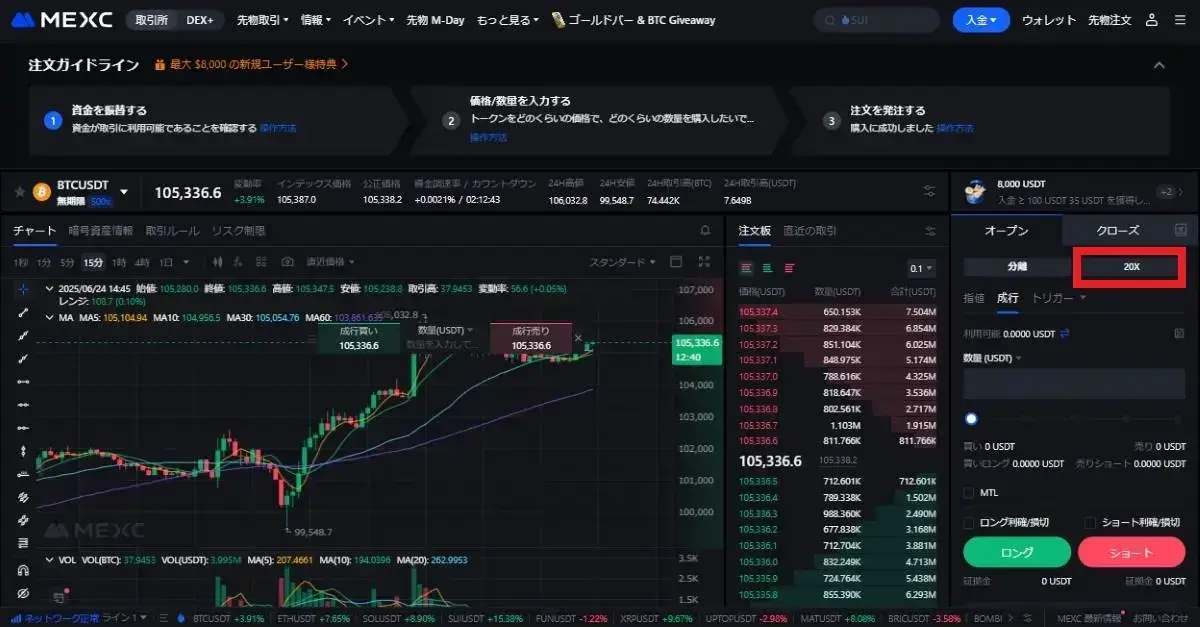Click the 入金 button in the header
Image resolution: width=1200 pixels, height=627 pixels.
click(980, 18)
